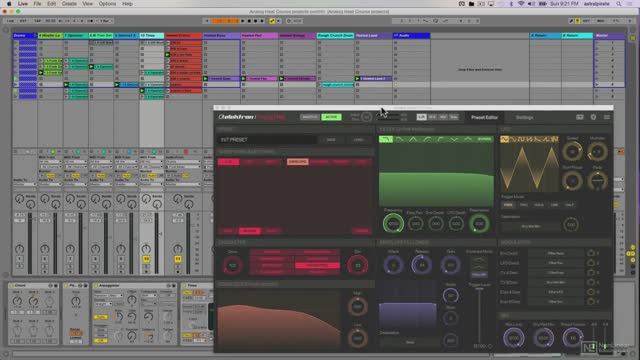Select the Master track header
640x360 pixels.
click(x=609, y=36)
